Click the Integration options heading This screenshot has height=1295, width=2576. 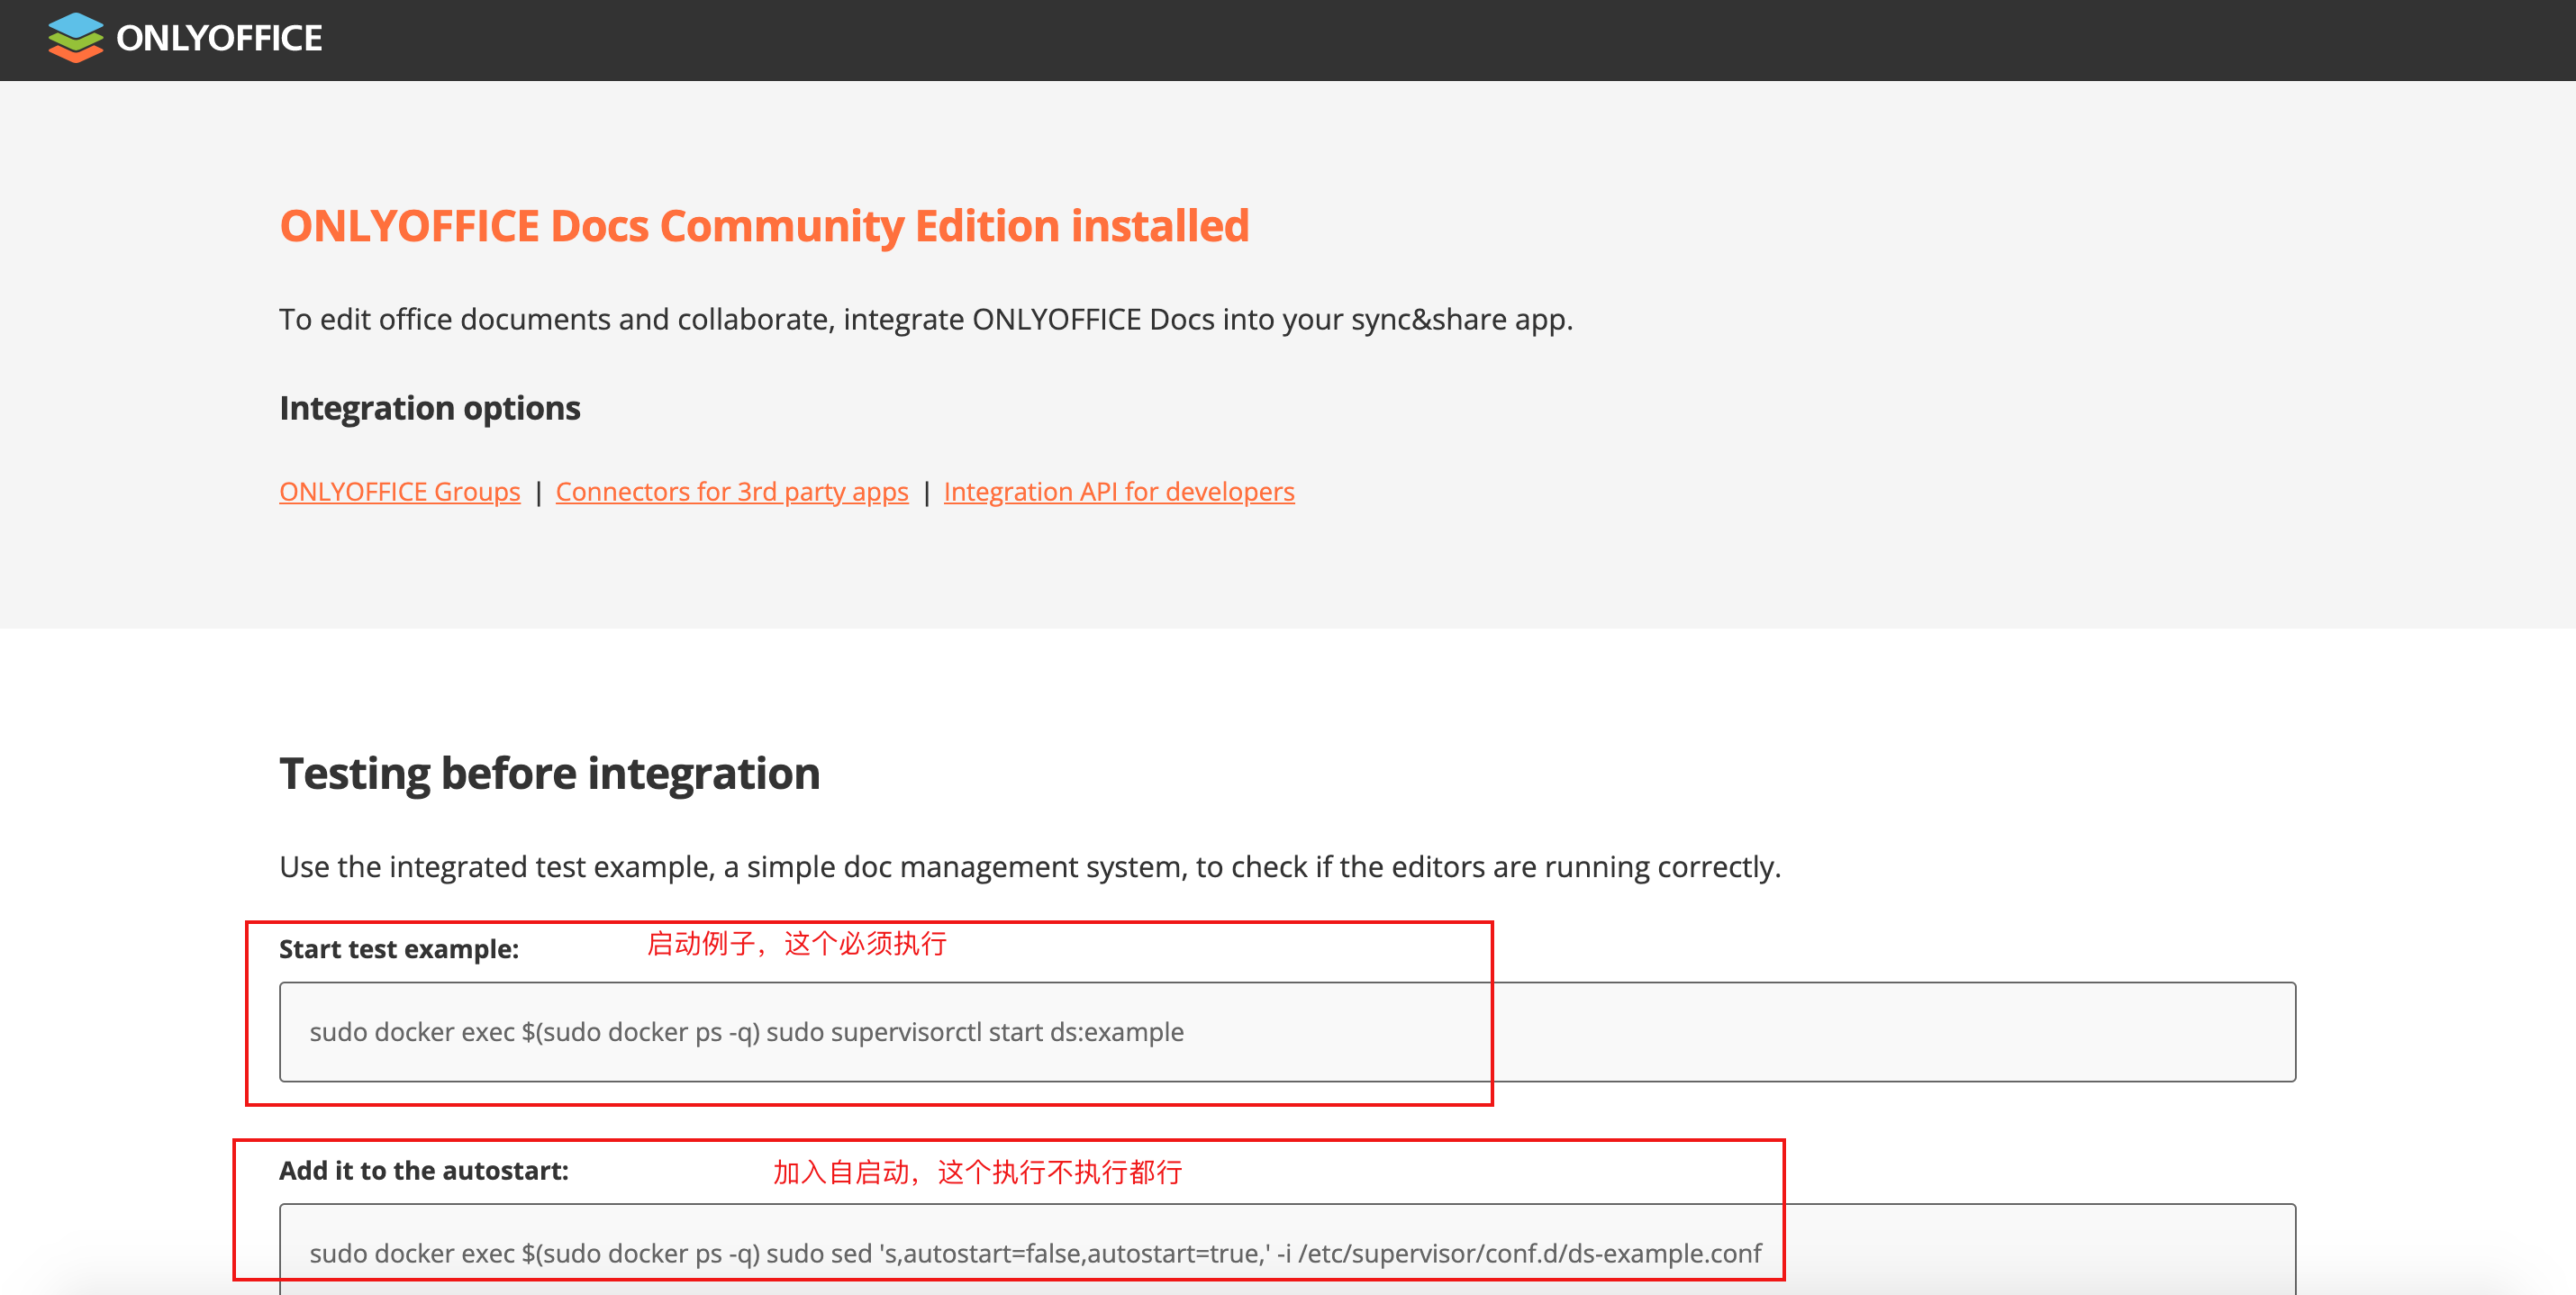click(x=429, y=408)
